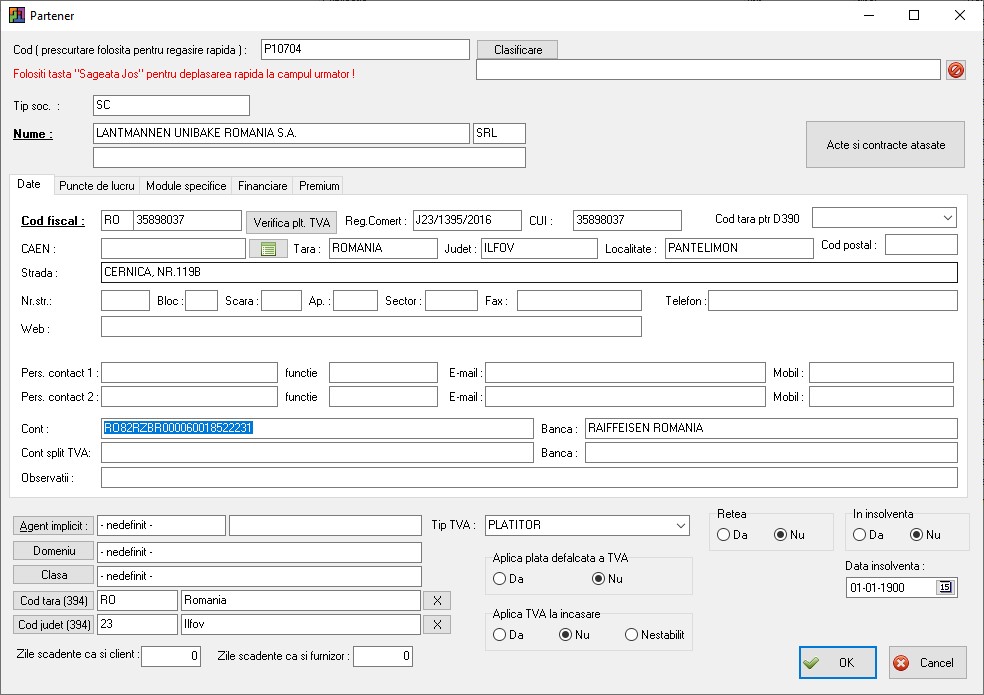Confirm with the green checkmark OK button

(837, 662)
